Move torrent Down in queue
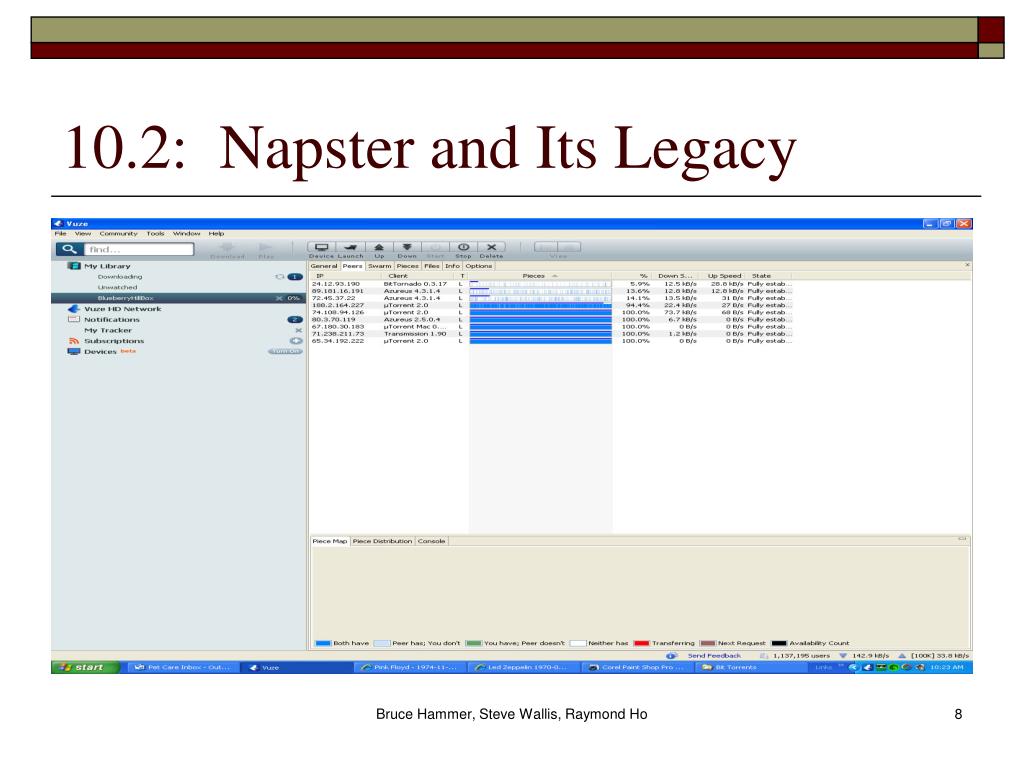 [x=406, y=248]
